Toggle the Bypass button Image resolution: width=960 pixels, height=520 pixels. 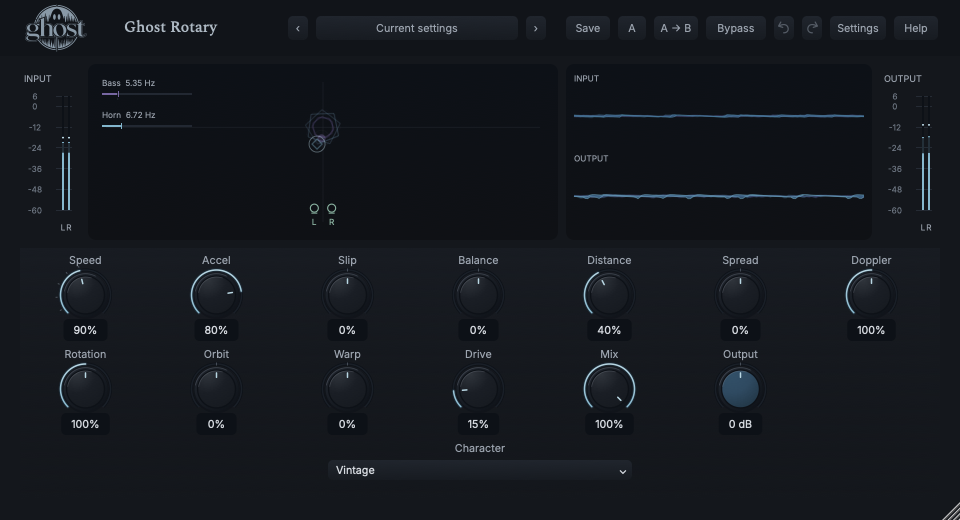[x=735, y=28]
